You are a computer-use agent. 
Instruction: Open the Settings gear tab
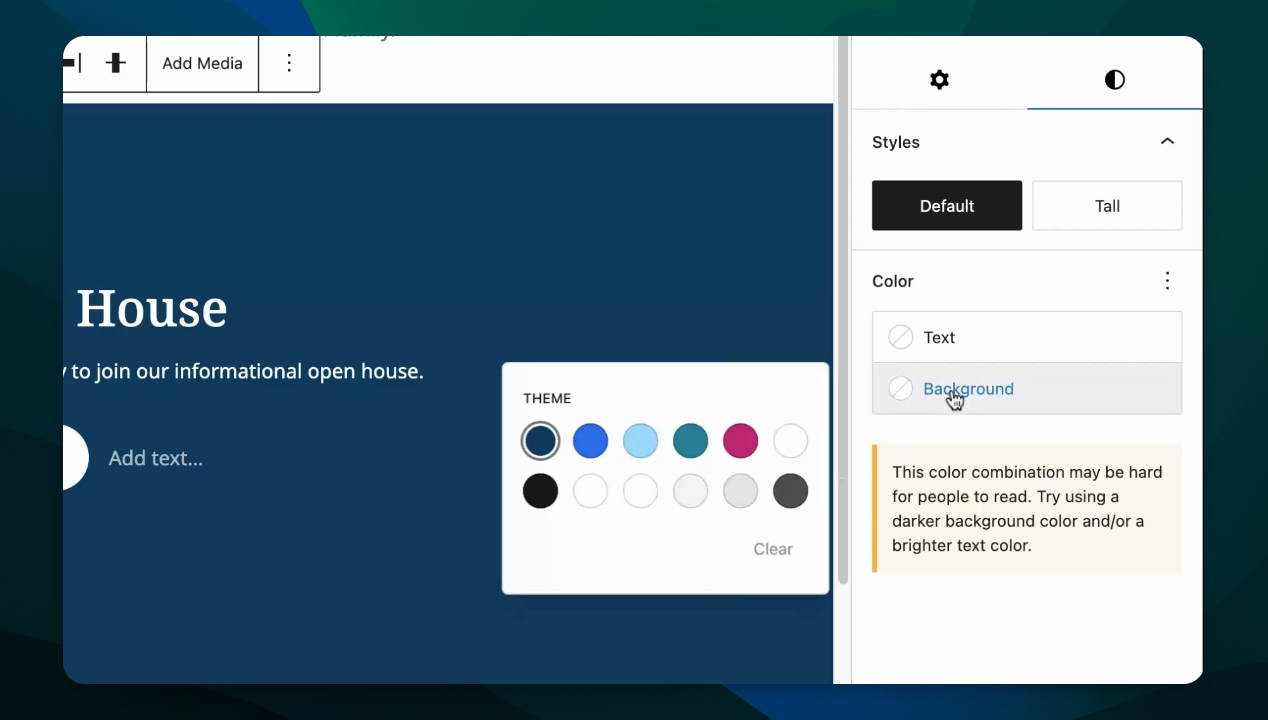[939, 80]
